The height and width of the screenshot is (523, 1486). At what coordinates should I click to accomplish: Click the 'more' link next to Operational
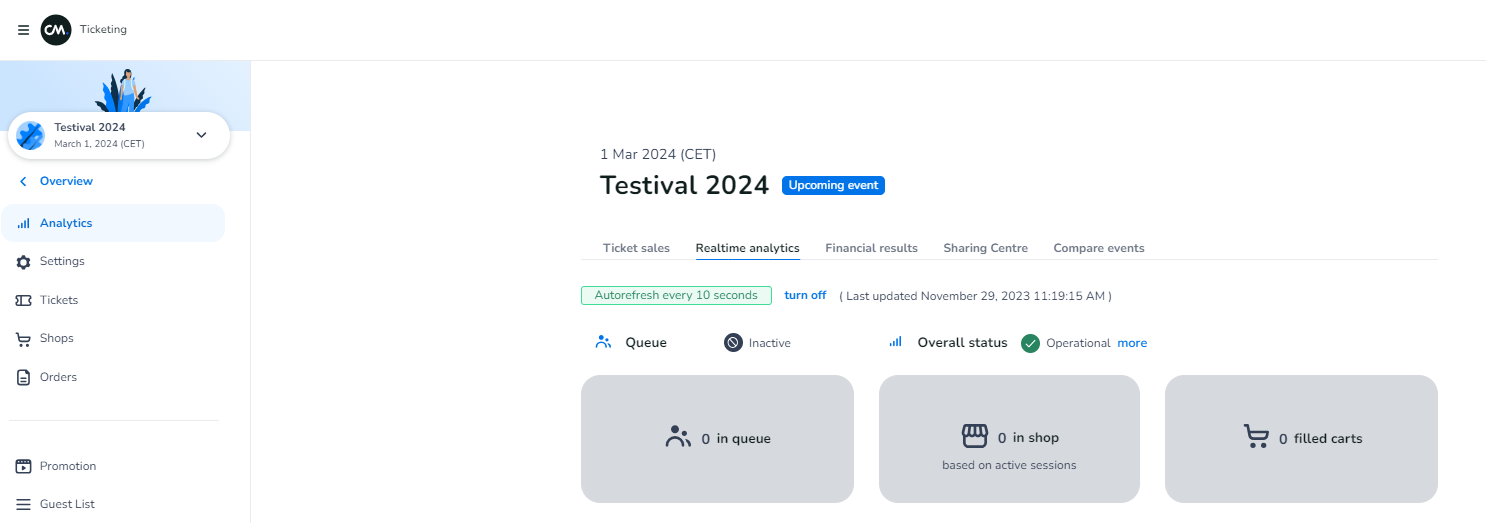coord(1132,343)
